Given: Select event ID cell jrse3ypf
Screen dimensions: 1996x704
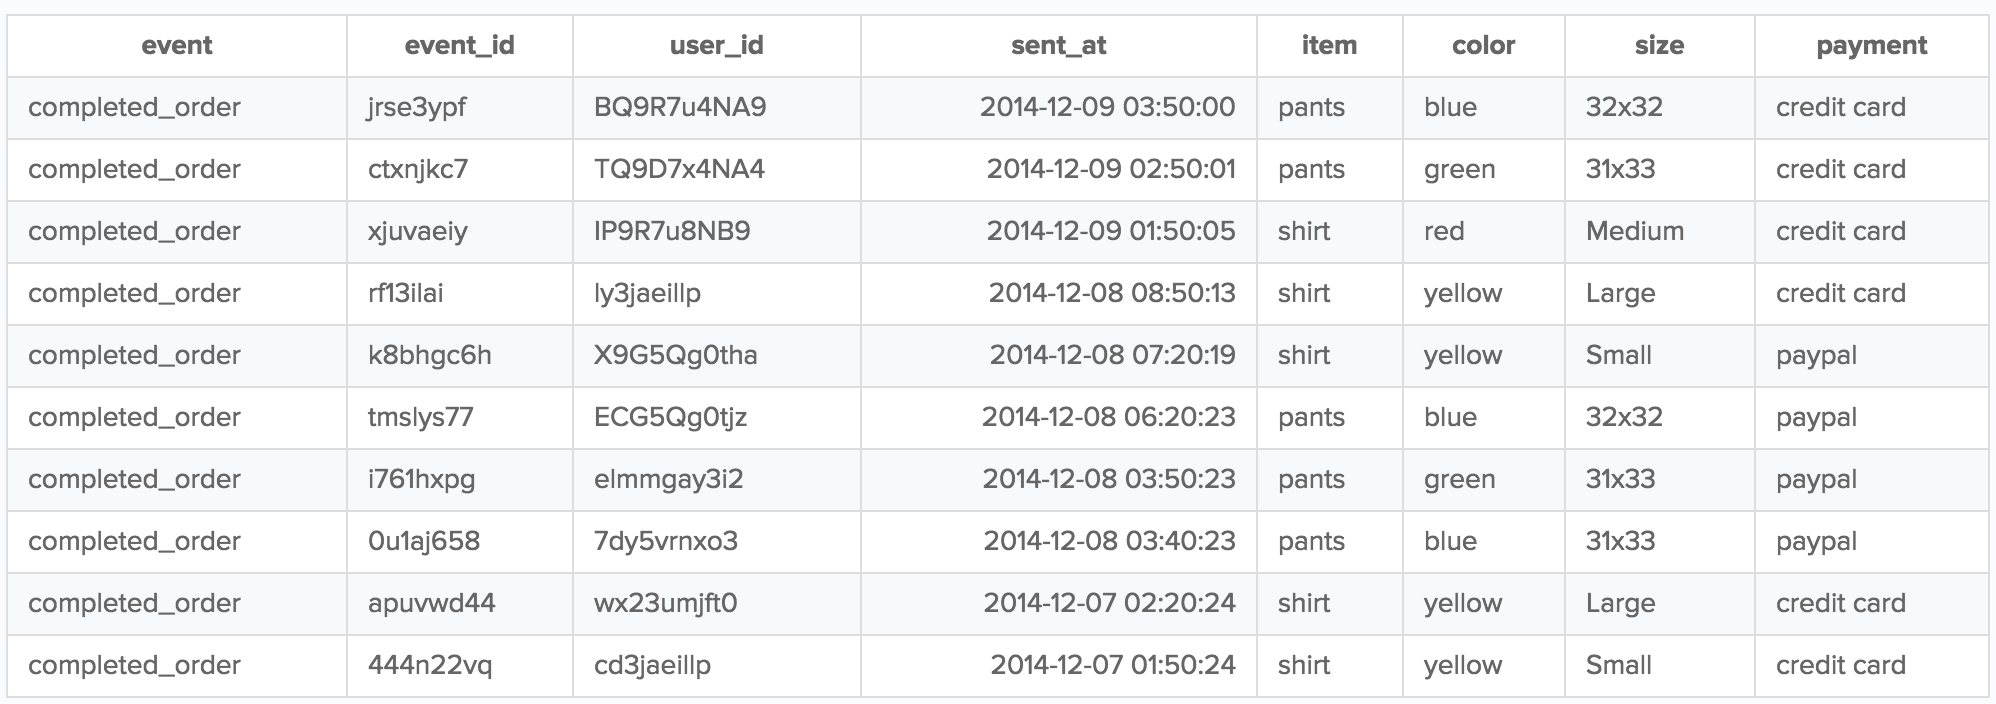Looking at the screenshot, I should 417,108.
